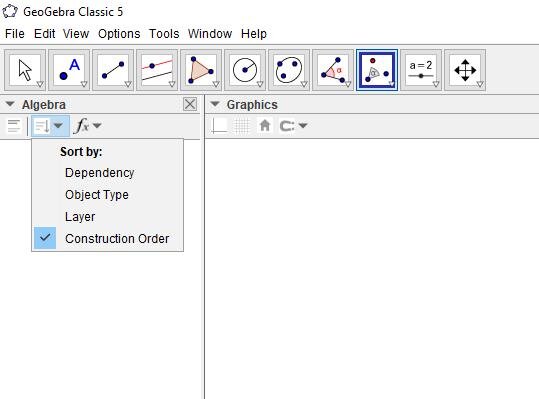The image size is (539, 399).
Task: Select the Reflect/transformation tool
Action: 377,70
